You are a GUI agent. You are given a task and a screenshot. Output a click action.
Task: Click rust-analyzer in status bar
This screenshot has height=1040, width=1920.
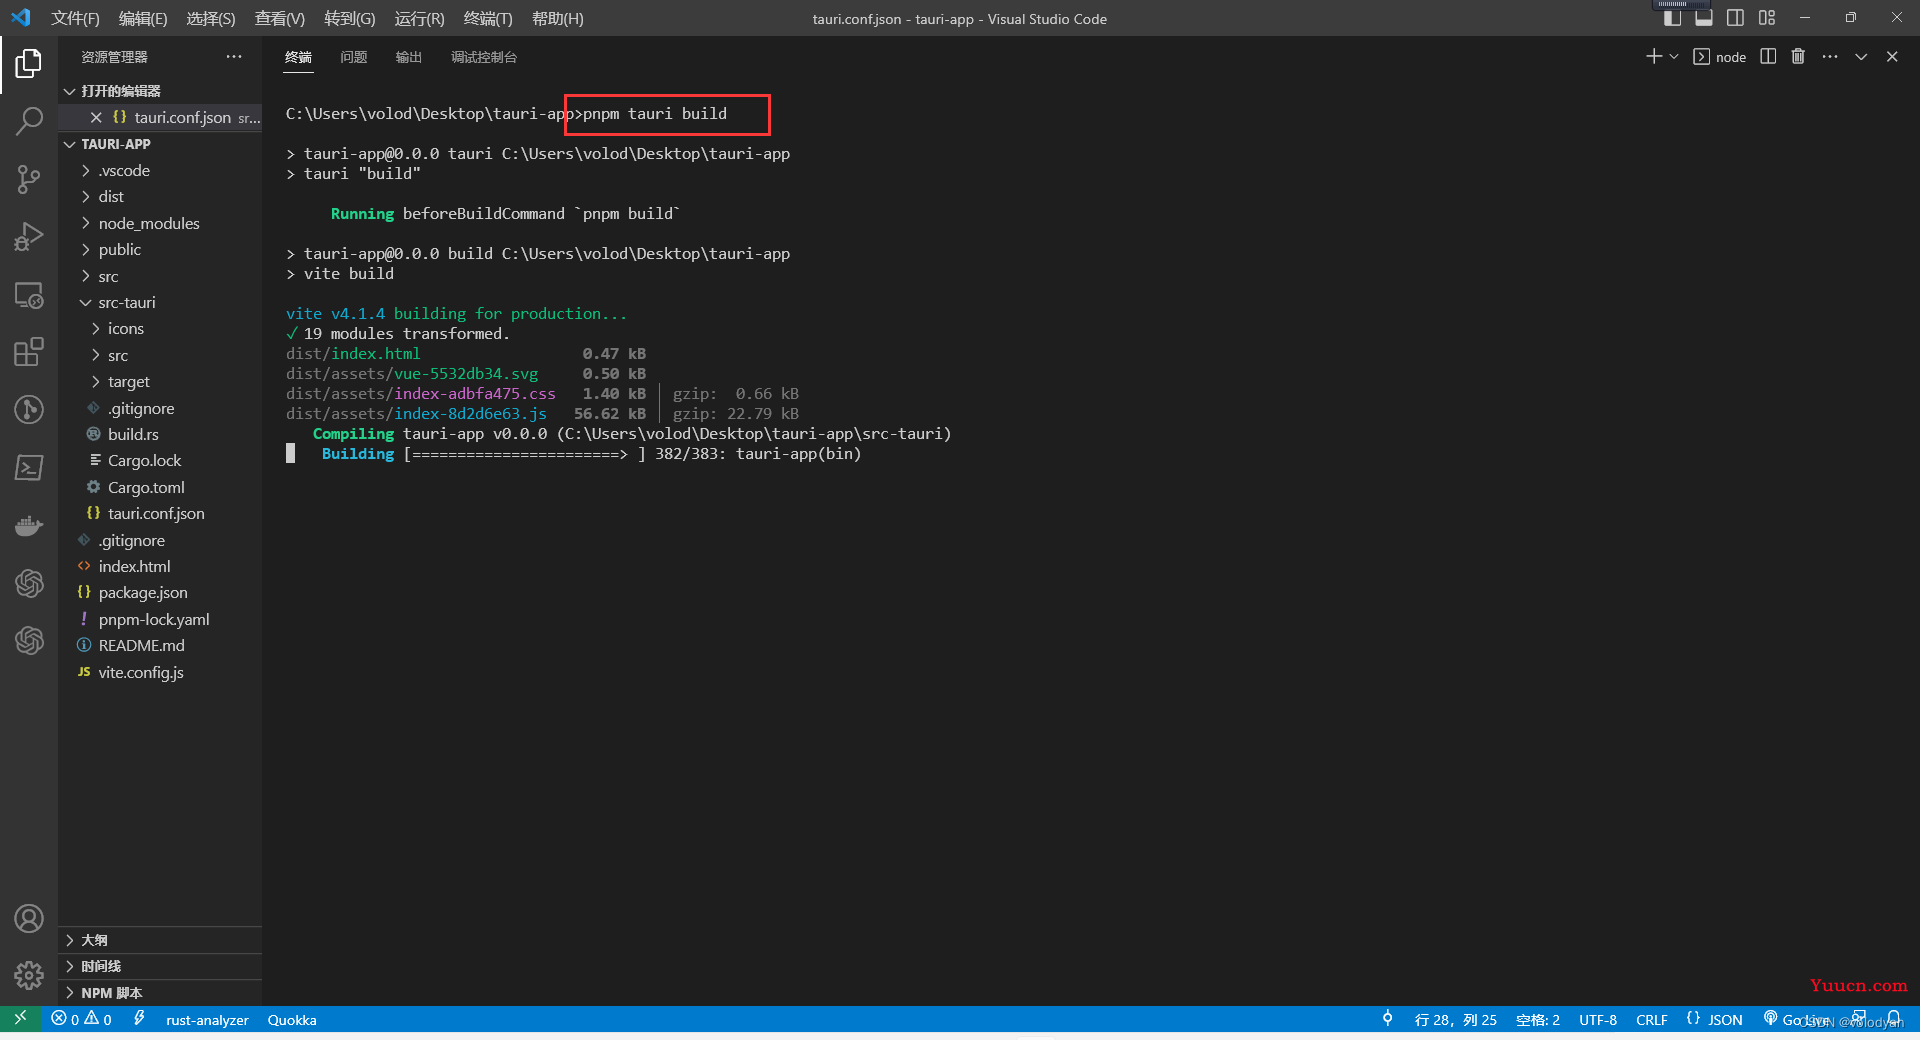click(207, 1020)
